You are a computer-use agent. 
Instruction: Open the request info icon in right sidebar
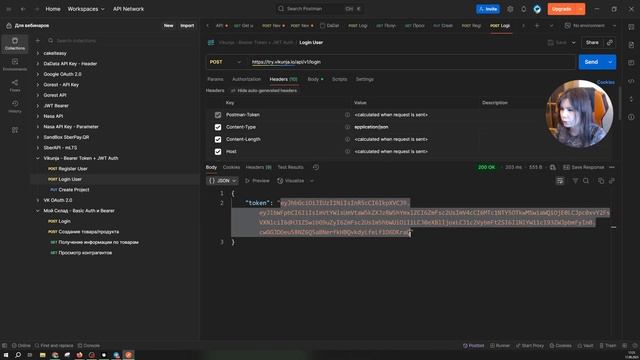pos(631,117)
